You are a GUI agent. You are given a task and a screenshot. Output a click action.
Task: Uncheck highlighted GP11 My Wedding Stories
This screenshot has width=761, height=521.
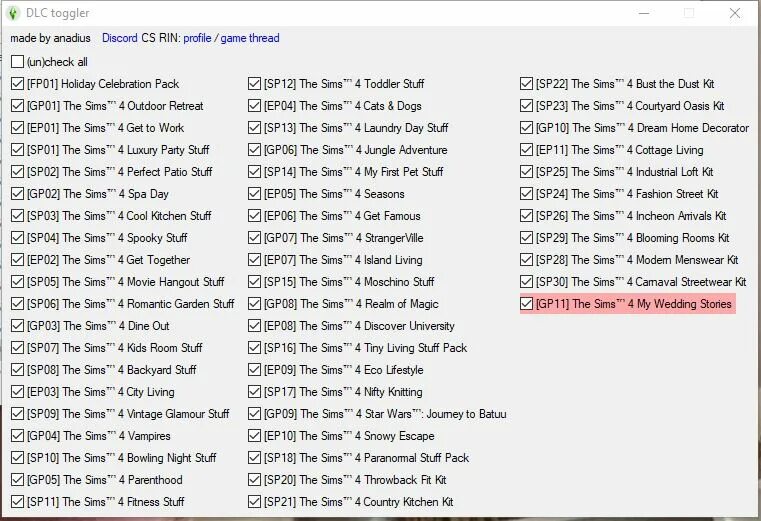click(x=527, y=303)
